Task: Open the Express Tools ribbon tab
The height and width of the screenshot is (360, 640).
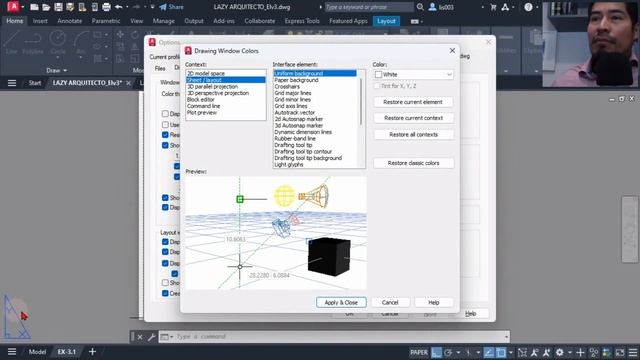Action: (302, 21)
